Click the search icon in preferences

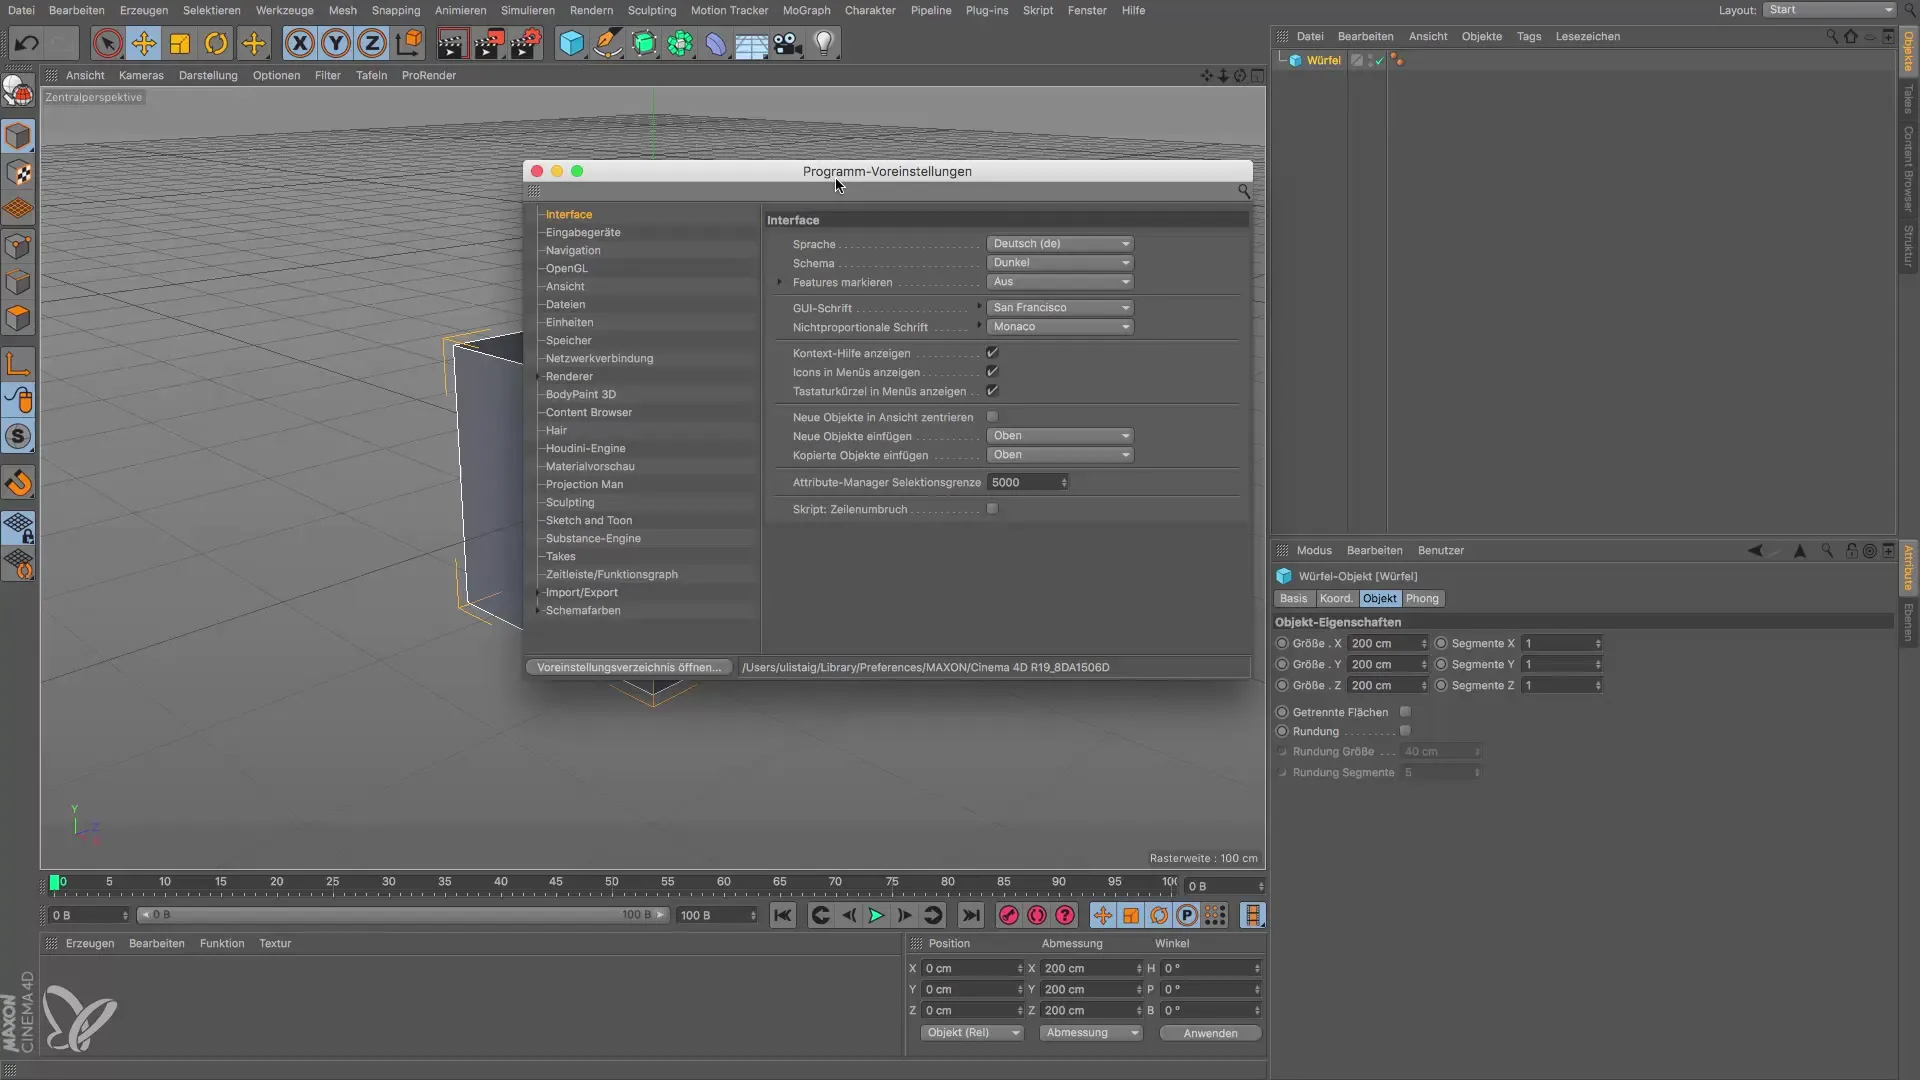[1243, 190]
